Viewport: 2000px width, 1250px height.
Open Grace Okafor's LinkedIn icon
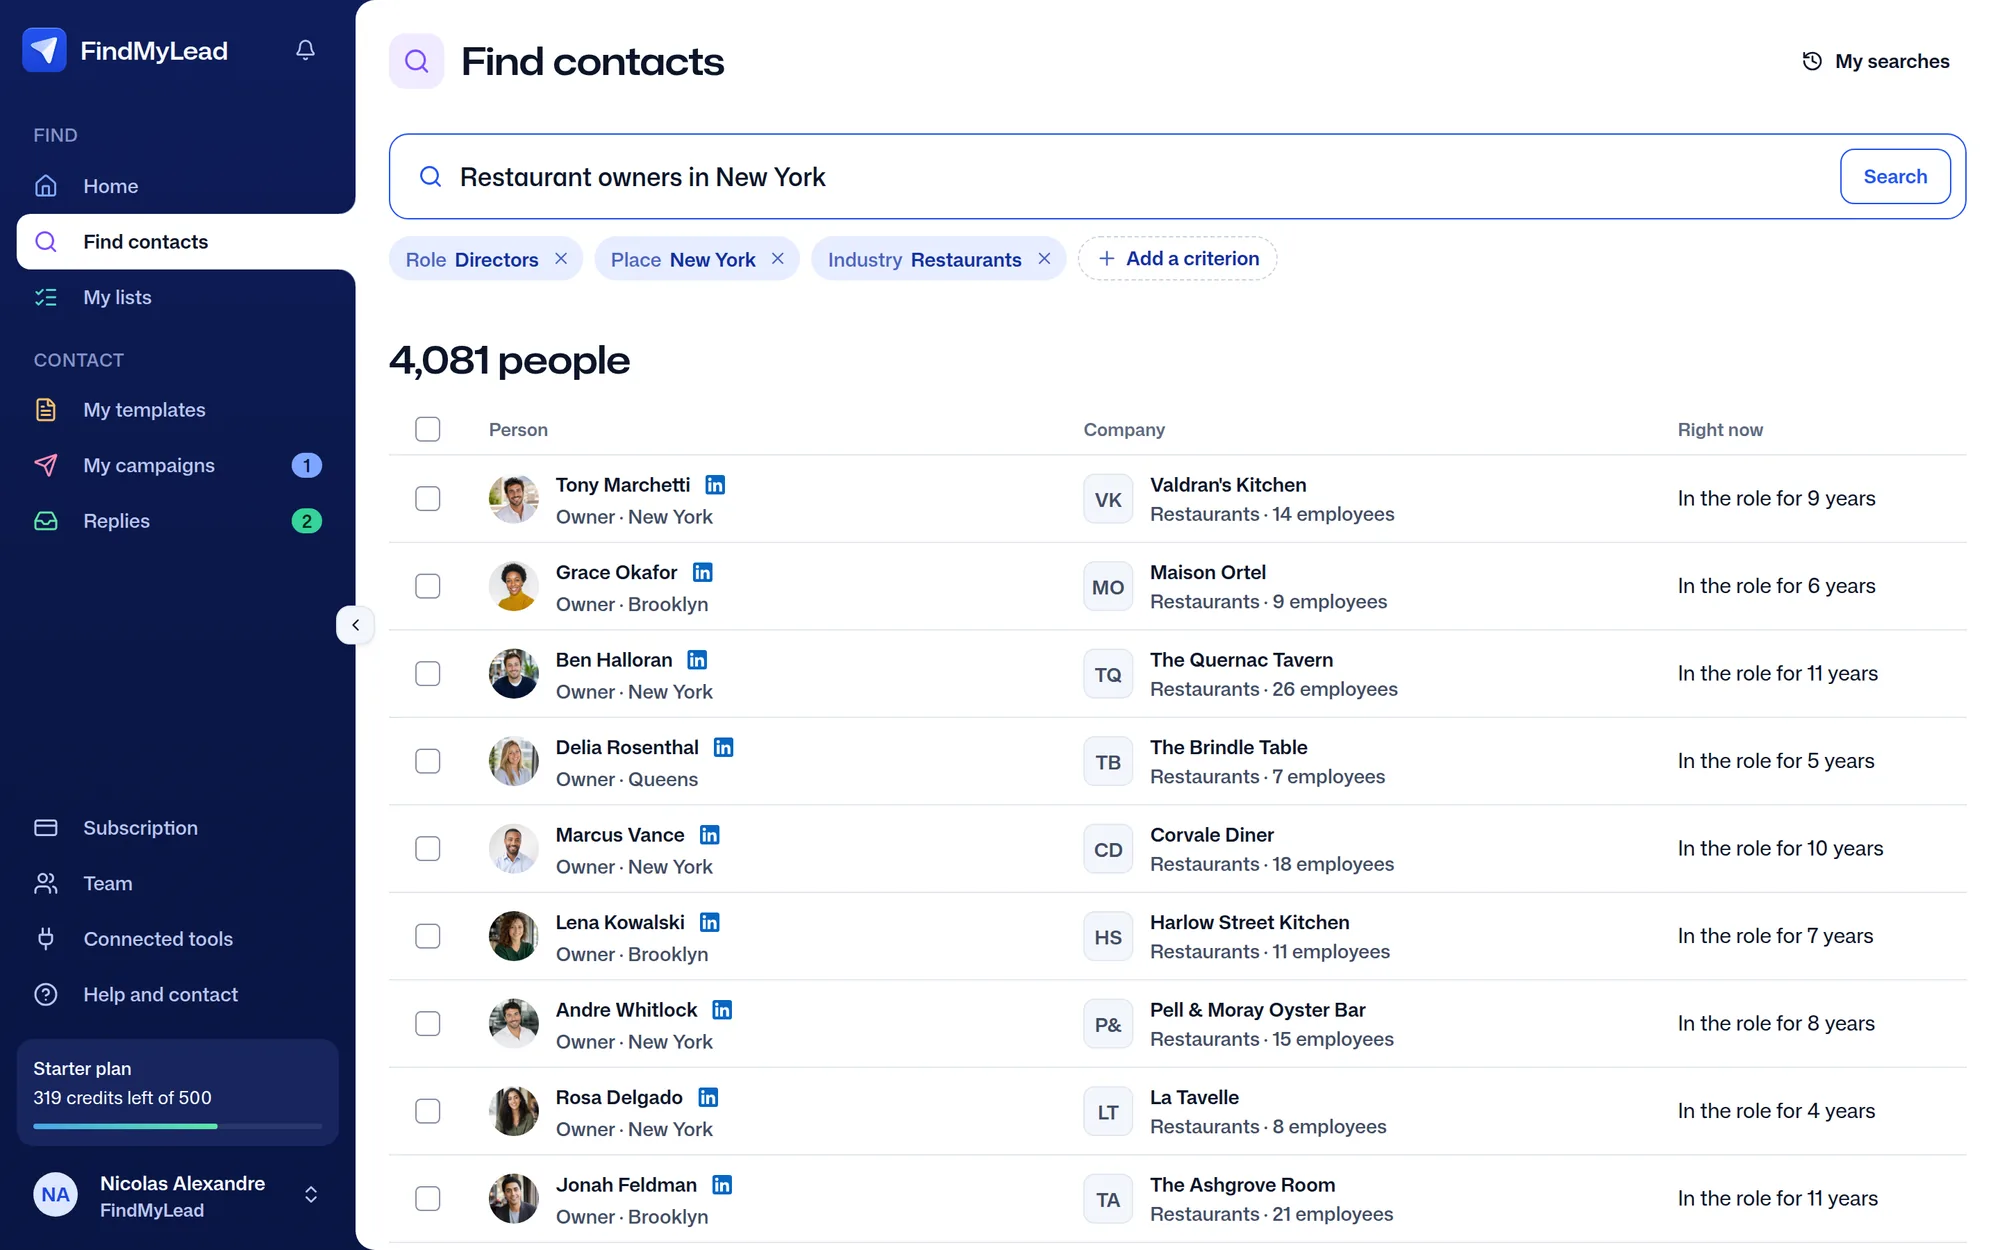[703, 572]
